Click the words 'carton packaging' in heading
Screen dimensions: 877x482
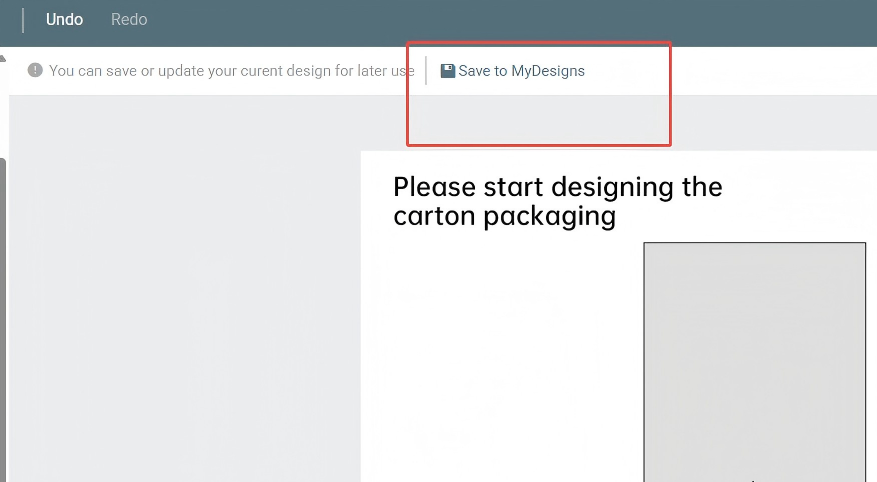[504, 216]
